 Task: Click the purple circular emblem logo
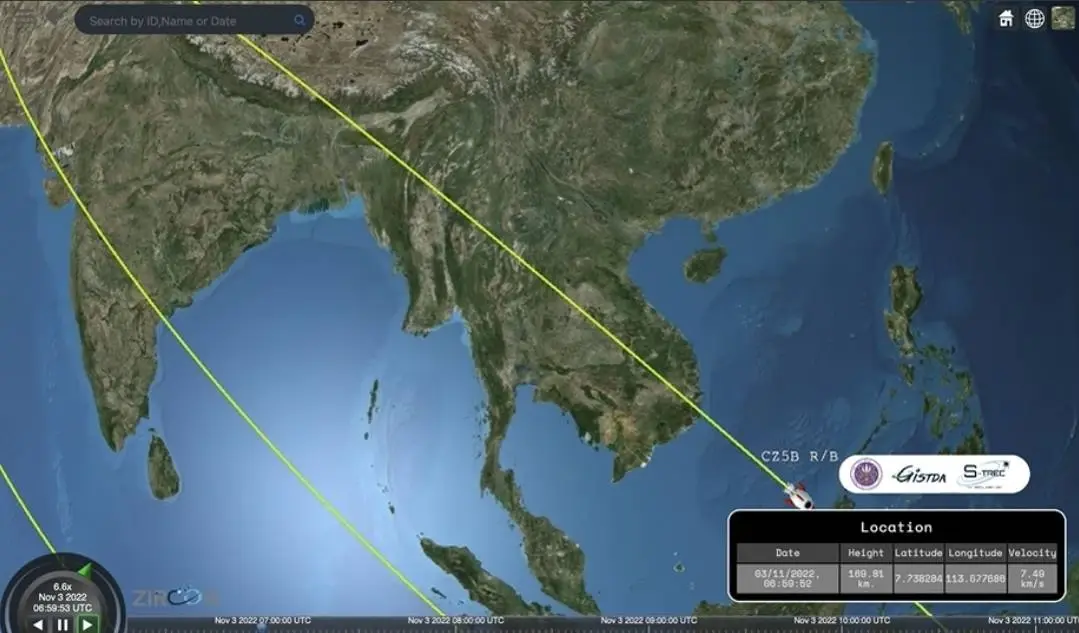pyautogui.click(x=866, y=474)
